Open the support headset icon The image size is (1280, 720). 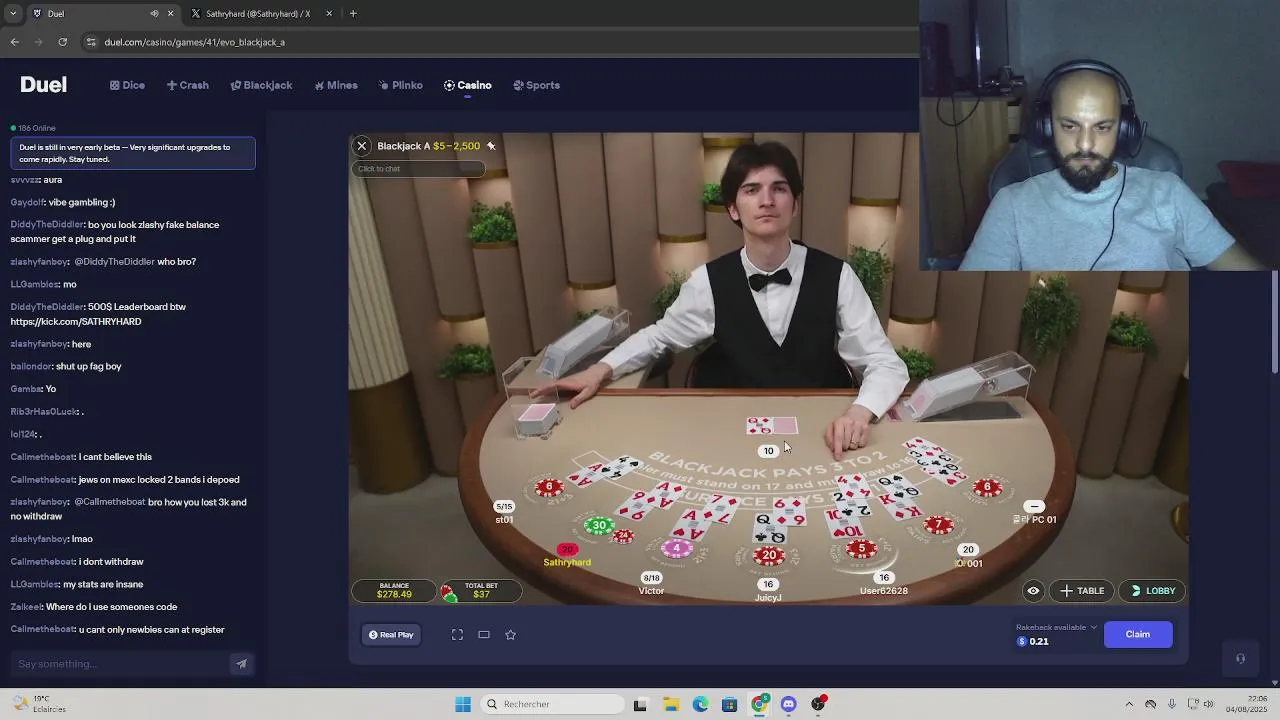tap(1240, 659)
